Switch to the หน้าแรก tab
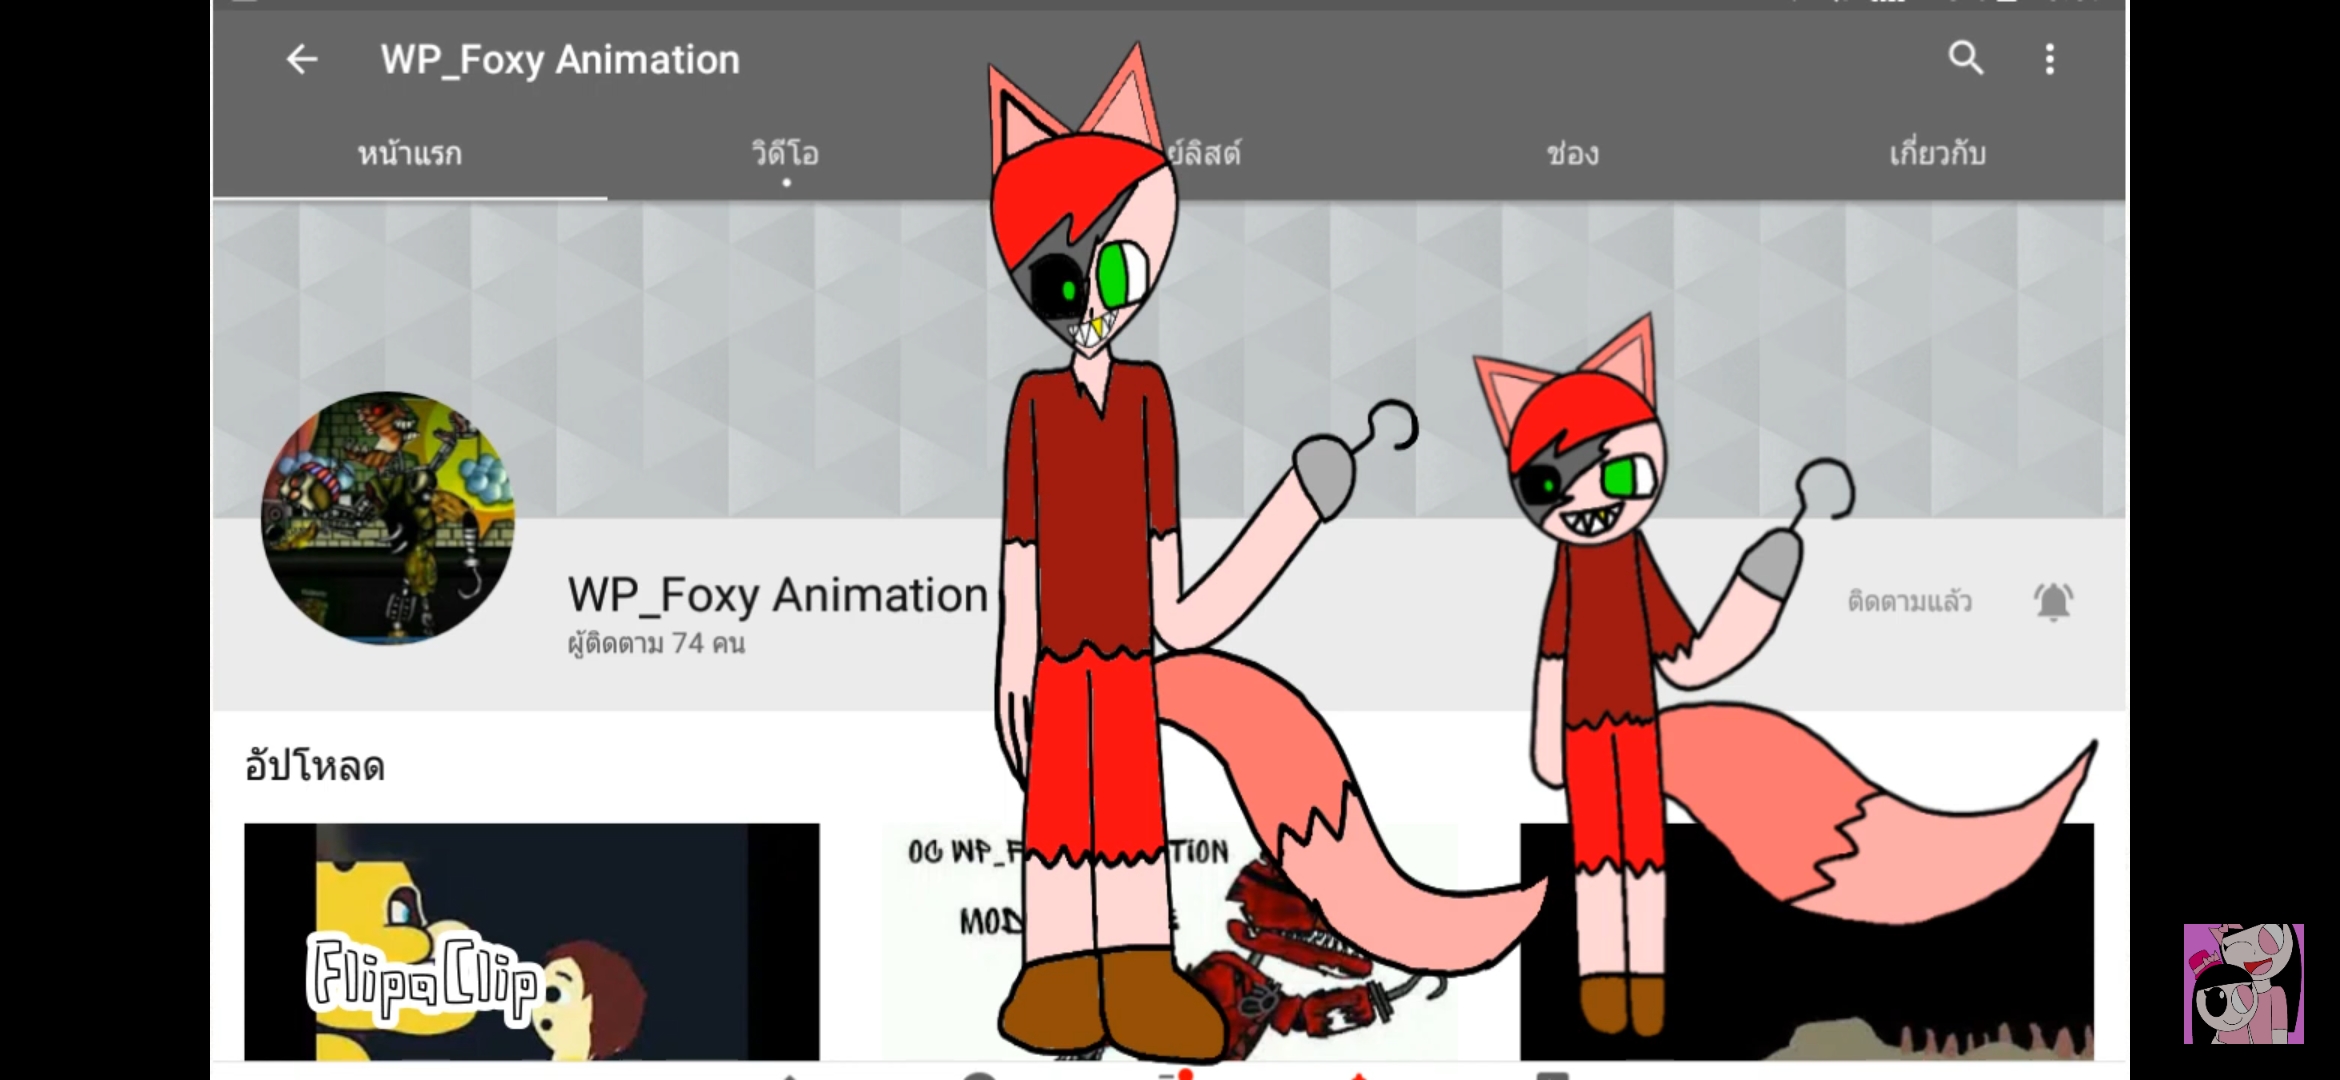 tap(410, 154)
